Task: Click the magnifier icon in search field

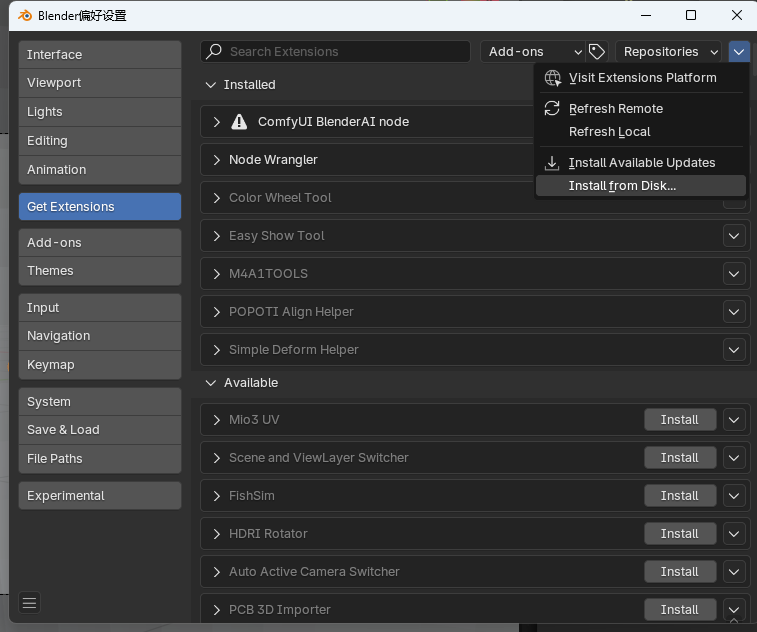Action: point(214,52)
